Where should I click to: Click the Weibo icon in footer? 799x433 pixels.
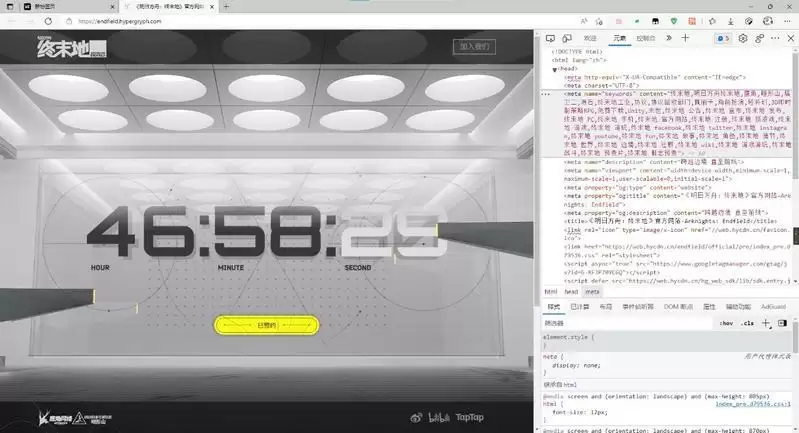click(416, 416)
